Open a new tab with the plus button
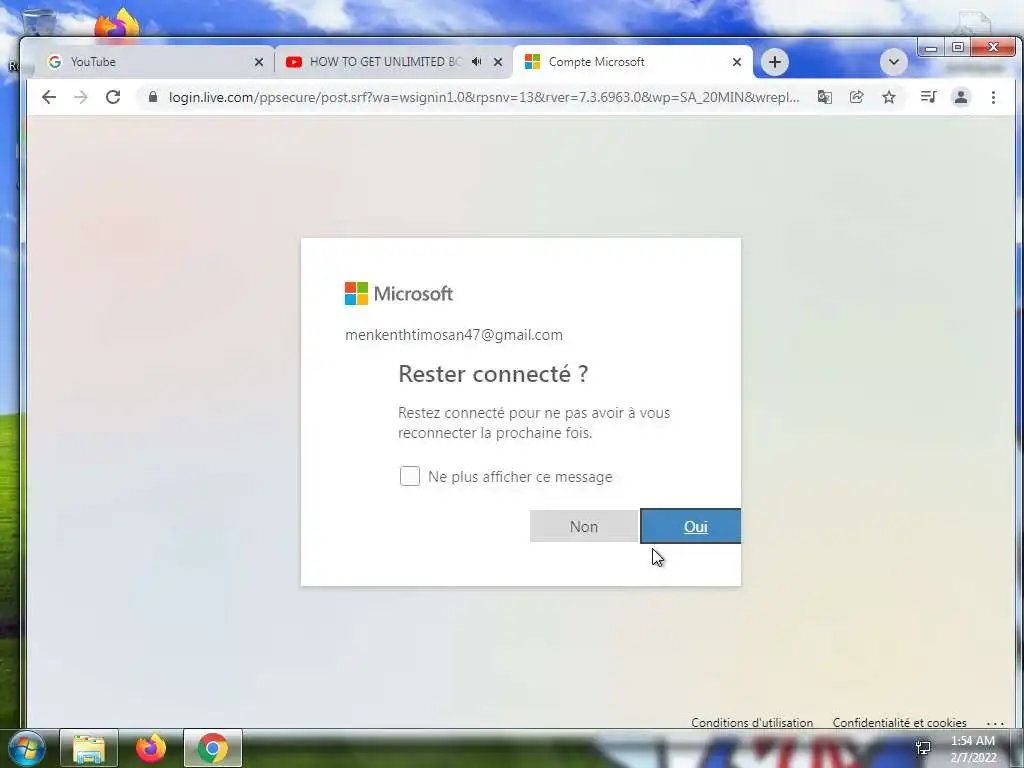 (775, 62)
